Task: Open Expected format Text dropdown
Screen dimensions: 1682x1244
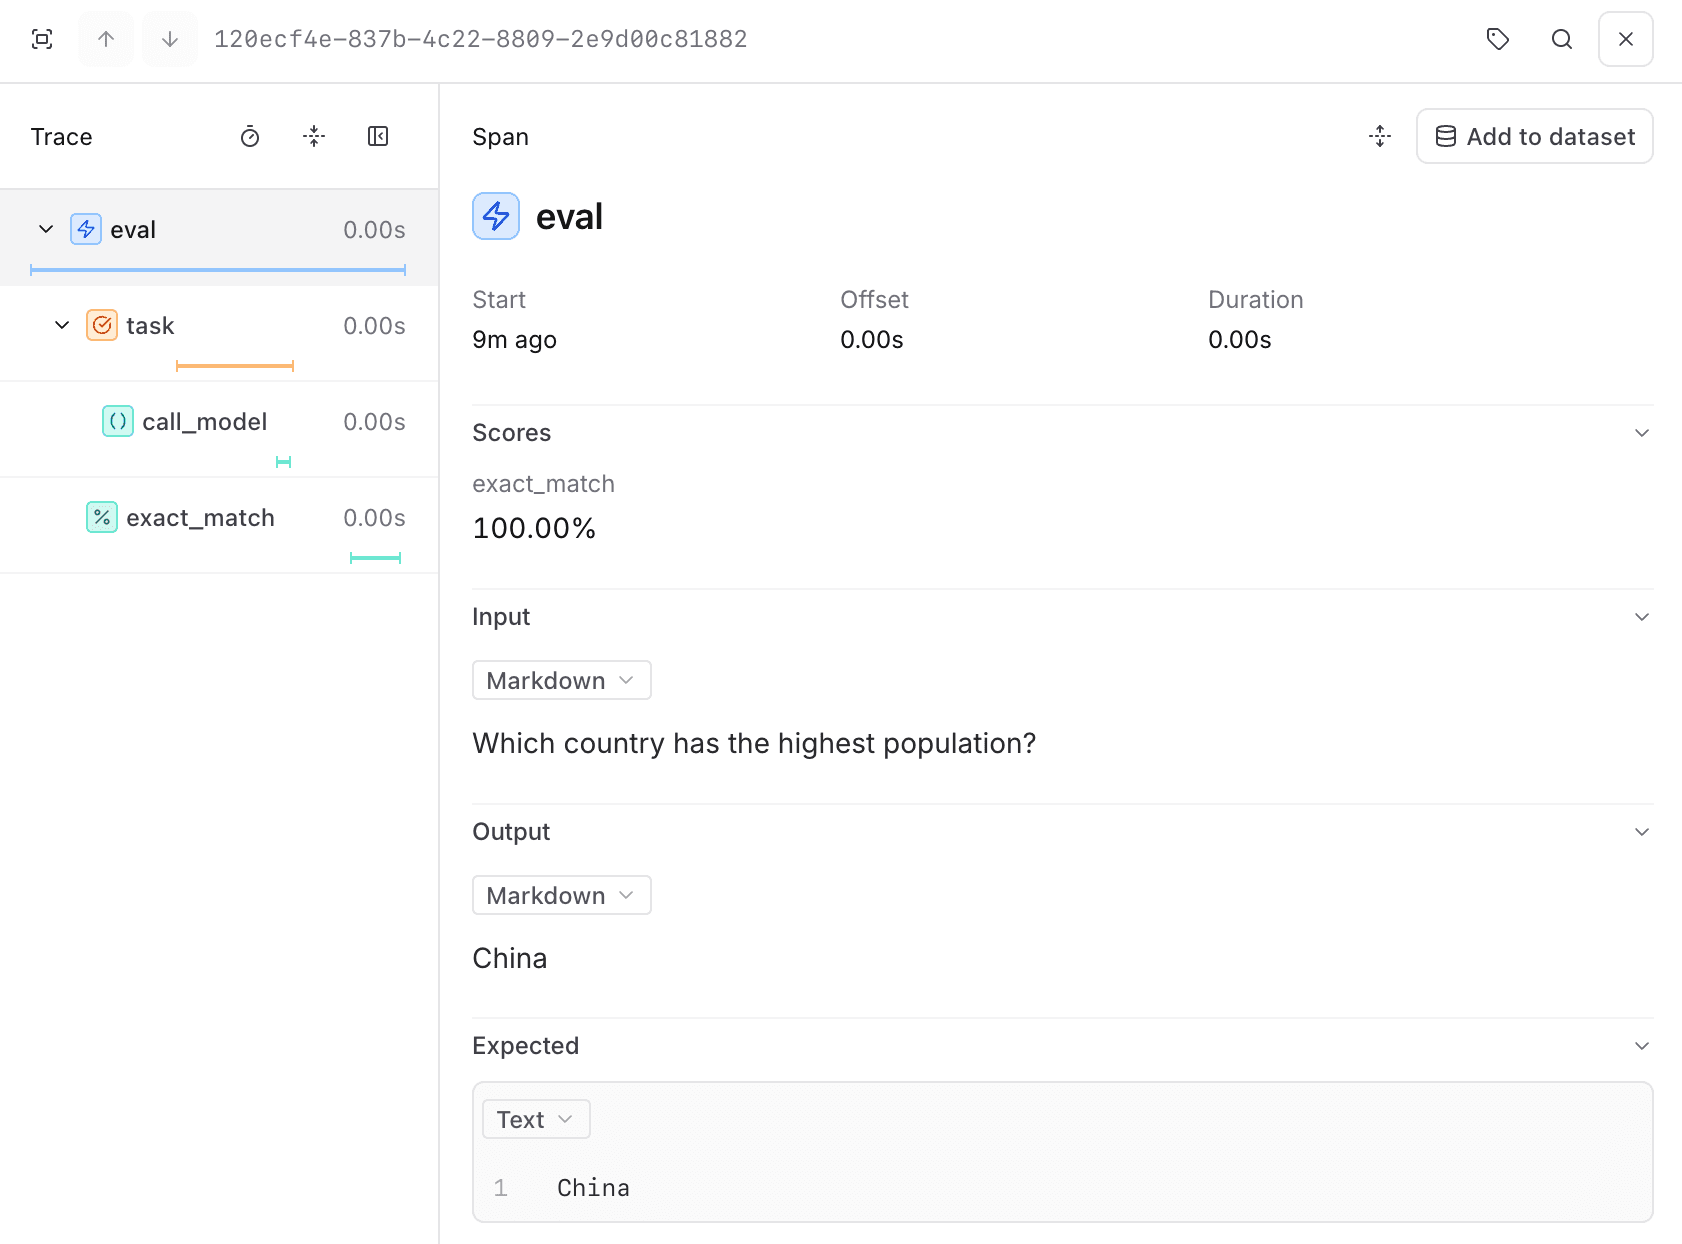Action: pos(536,1119)
